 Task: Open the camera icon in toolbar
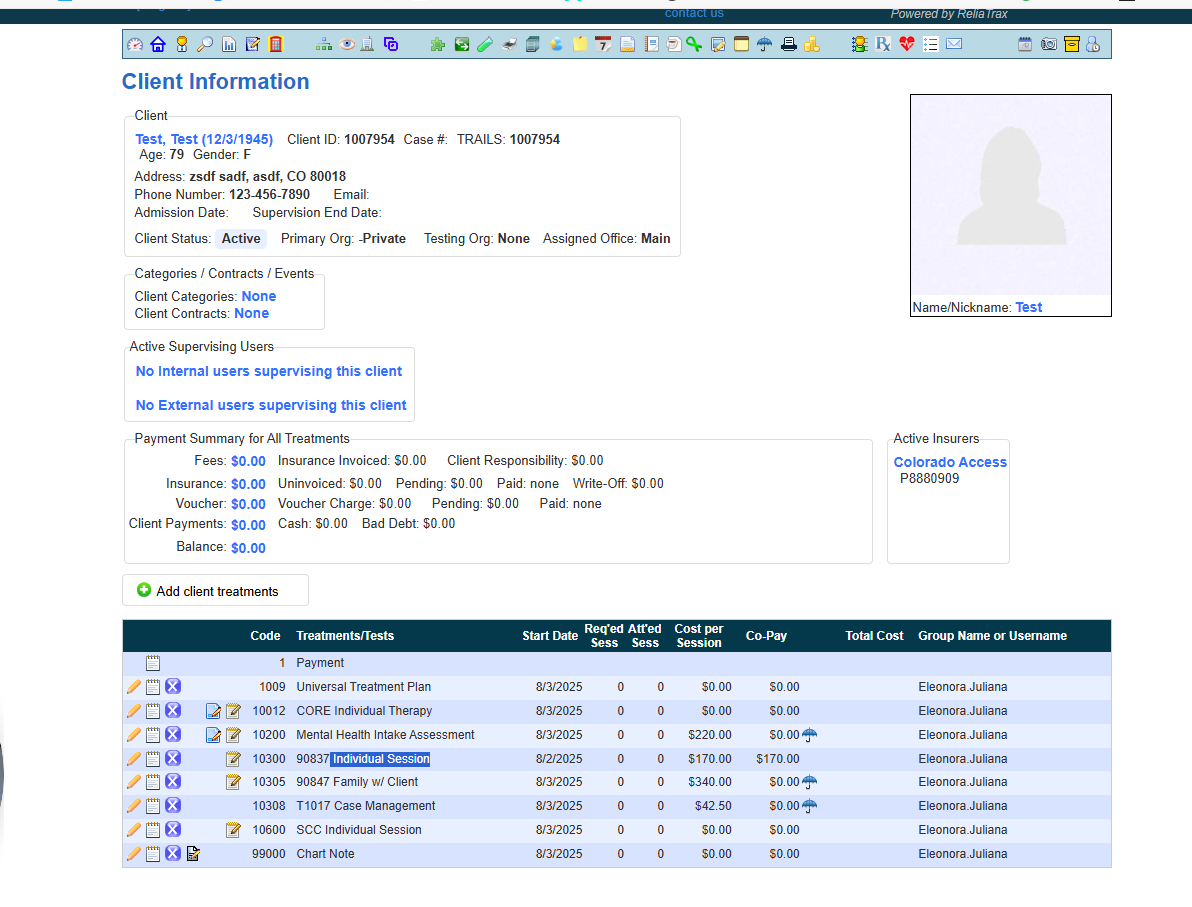tap(1048, 44)
